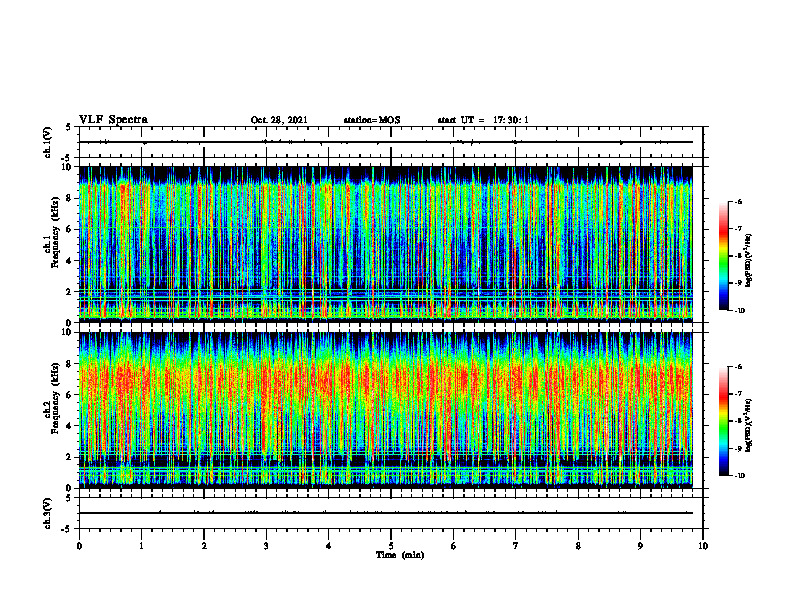Click the ch.2 color bar log(PSD) units label

pyautogui.click(x=750, y=426)
